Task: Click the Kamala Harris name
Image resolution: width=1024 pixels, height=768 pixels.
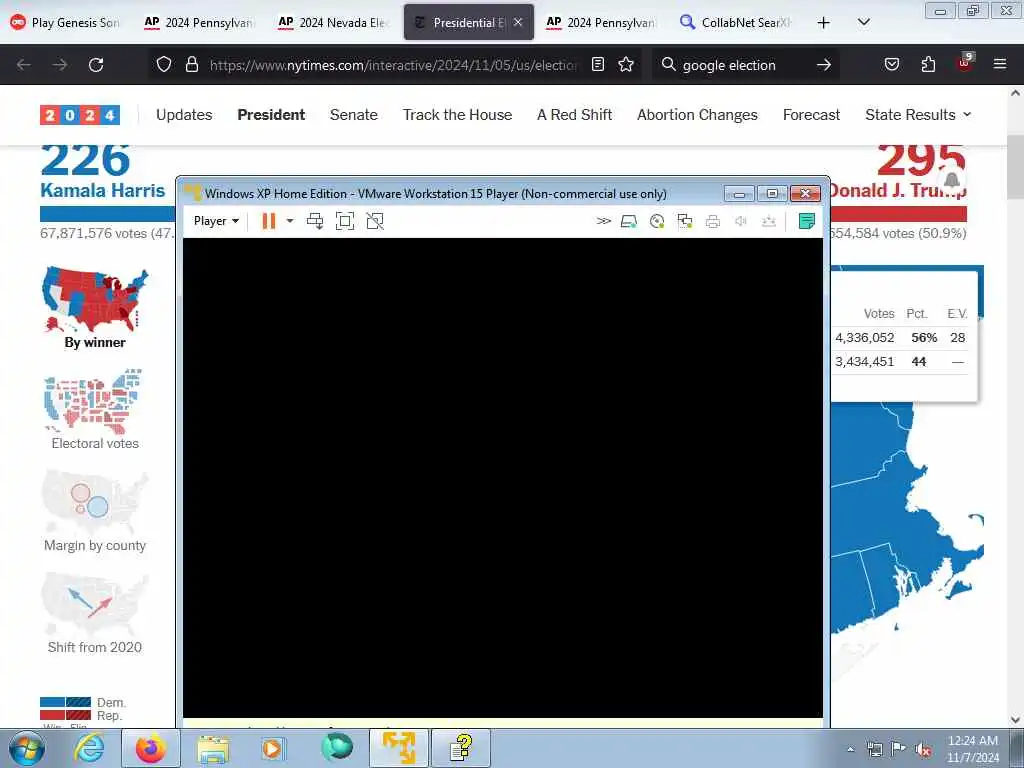Action: pos(103,190)
